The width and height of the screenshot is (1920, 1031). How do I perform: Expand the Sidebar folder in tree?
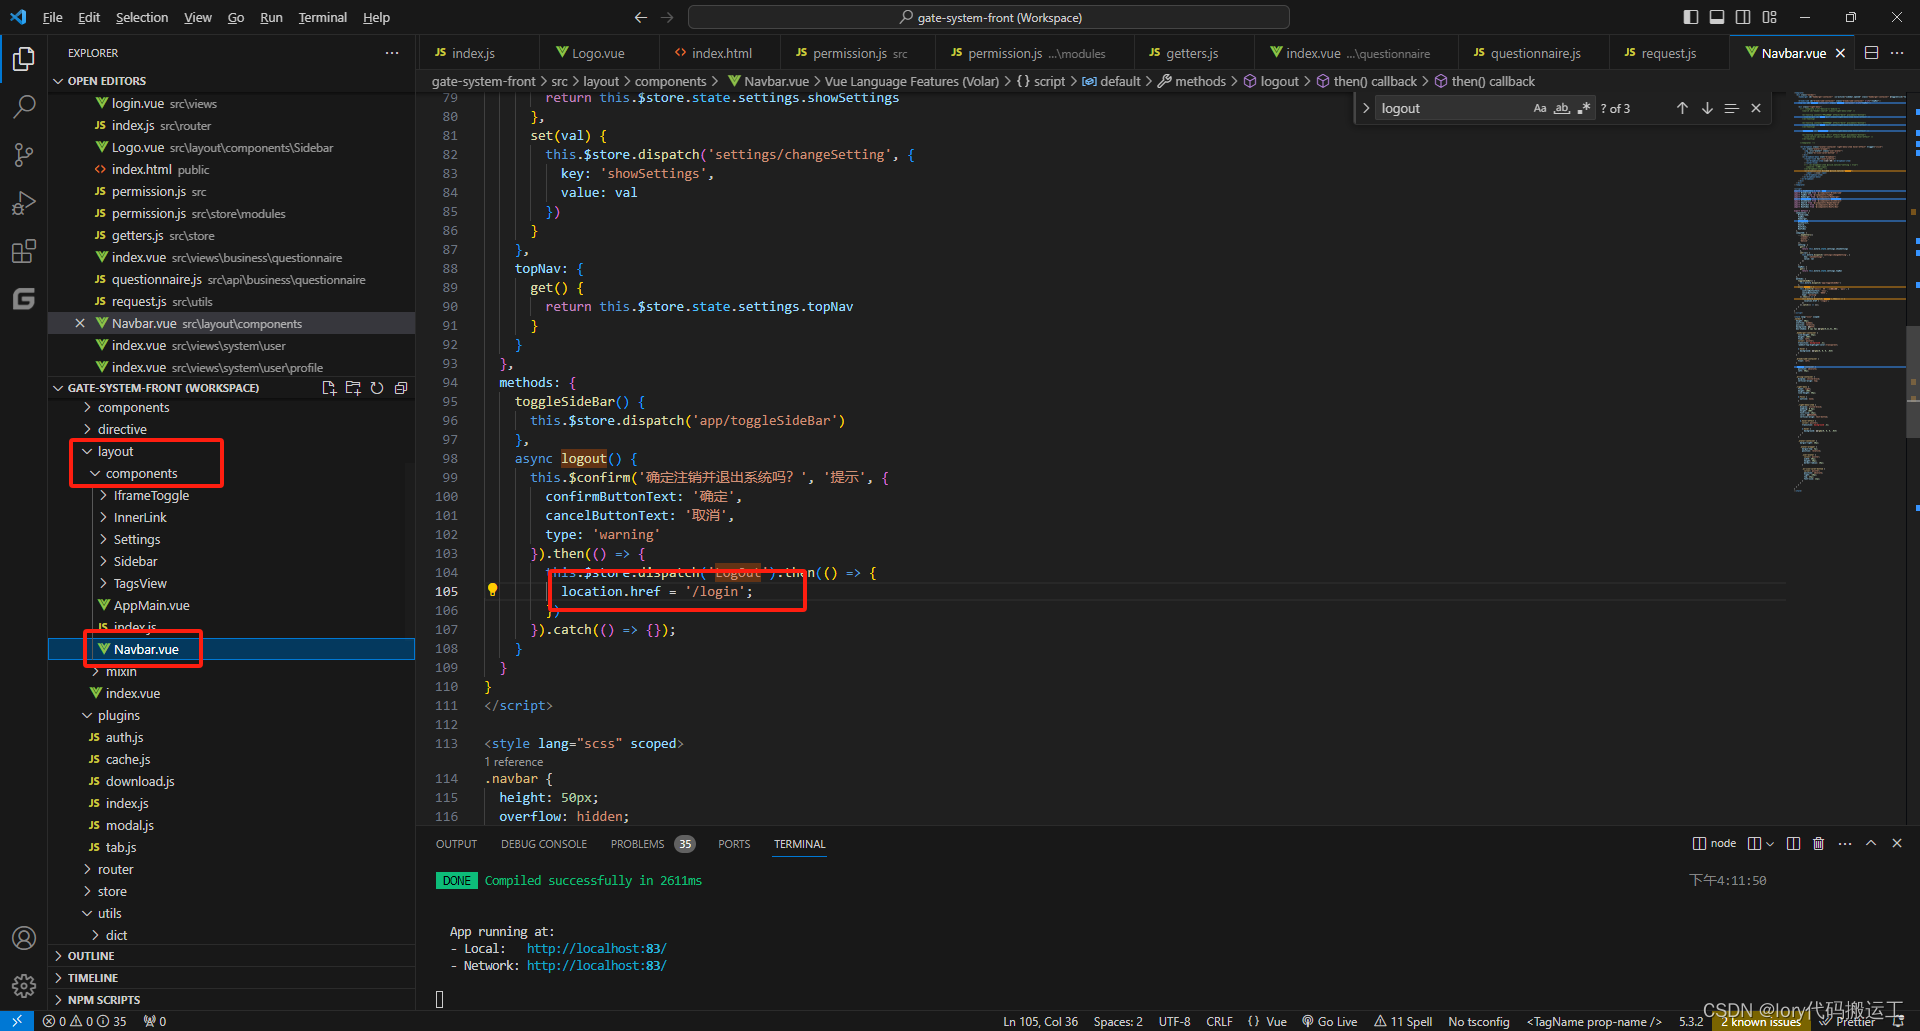135,561
